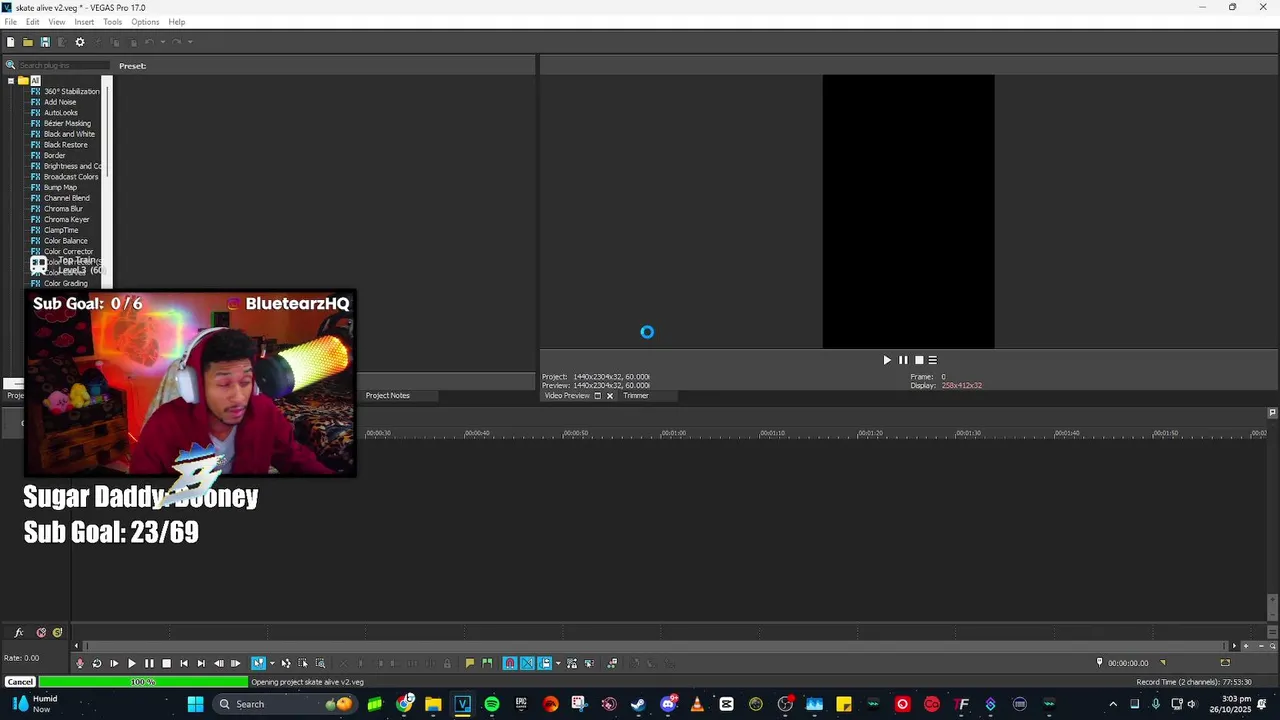Click the Save project disk icon
The image size is (1280, 720).
[45, 42]
